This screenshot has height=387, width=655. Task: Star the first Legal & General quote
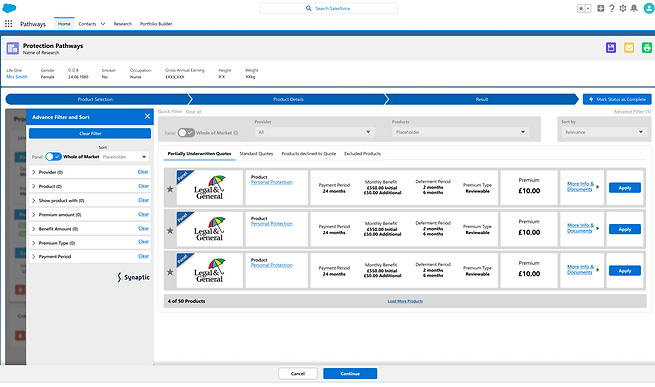tap(170, 189)
